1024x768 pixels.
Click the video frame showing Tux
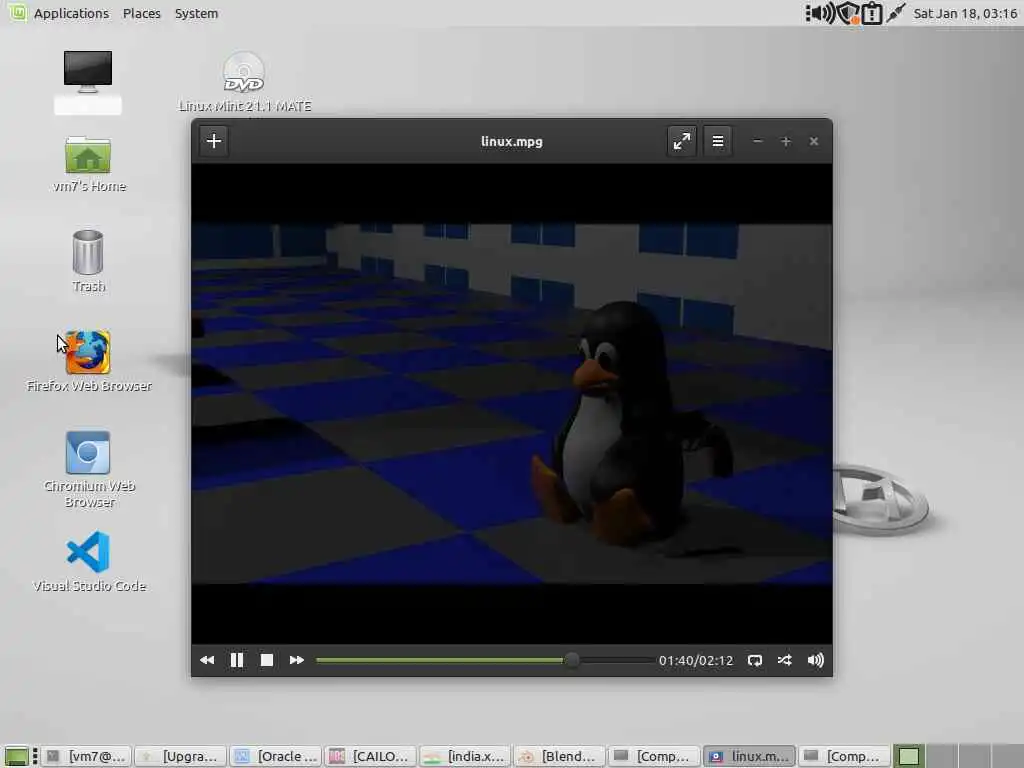click(511, 403)
